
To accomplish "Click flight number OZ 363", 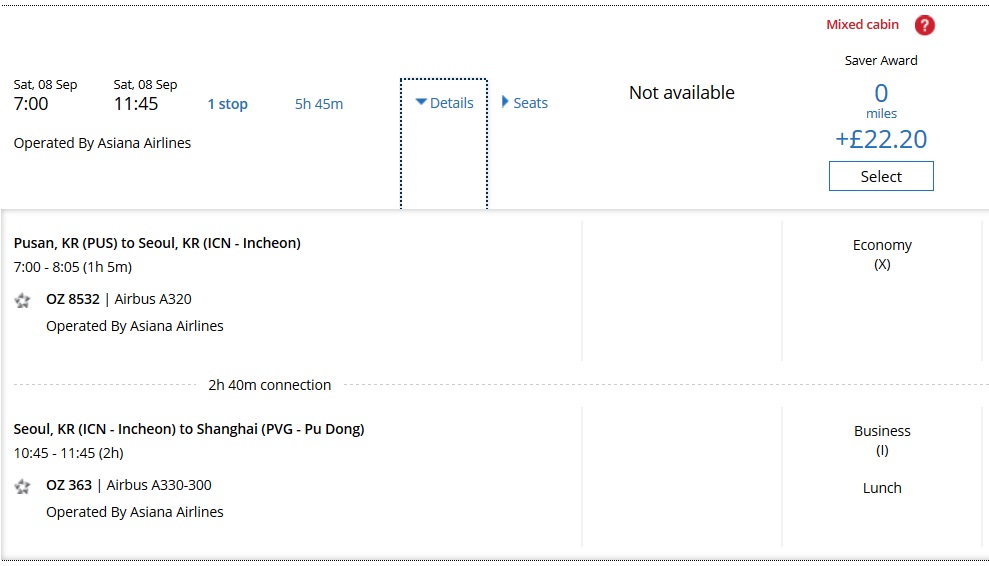I will click(x=69, y=485).
